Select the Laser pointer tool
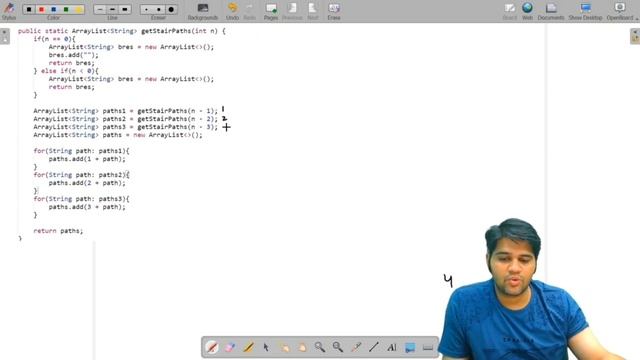Image resolution: width=640 pixels, height=360 pixels. (356, 347)
